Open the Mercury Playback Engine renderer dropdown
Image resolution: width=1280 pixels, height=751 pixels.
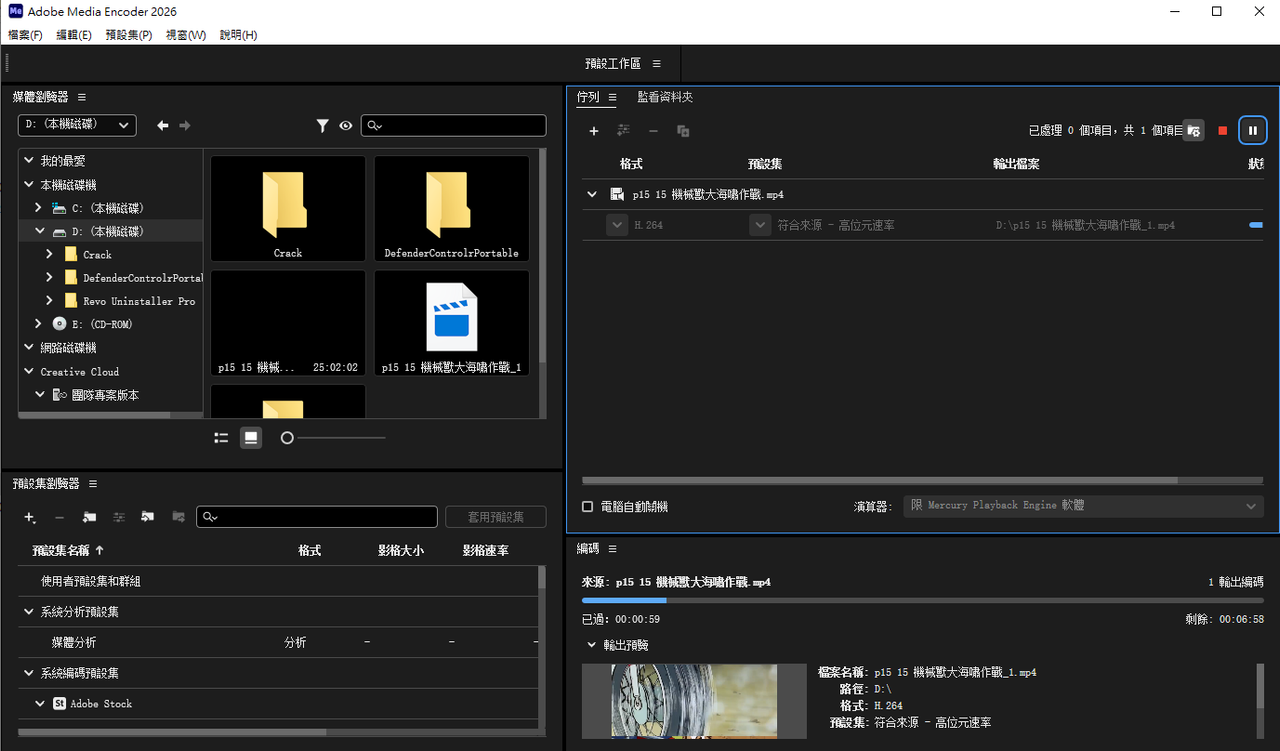[x=1083, y=506]
